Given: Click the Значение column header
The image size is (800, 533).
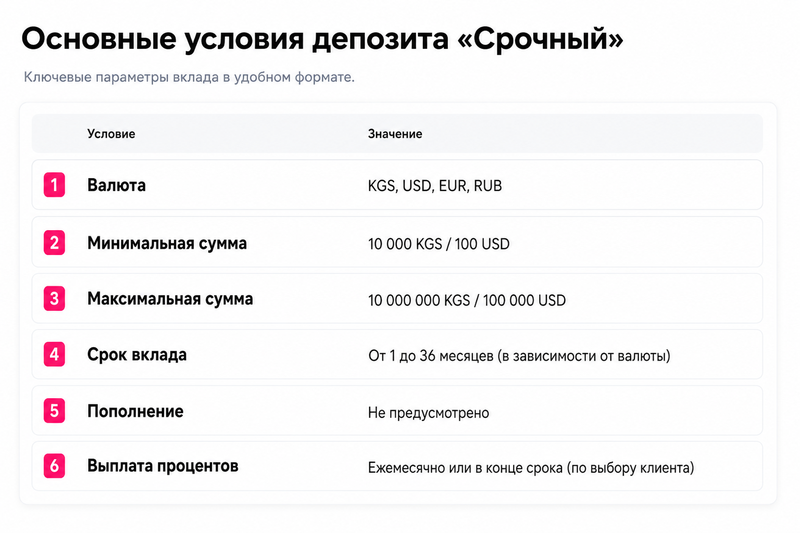Looking at the screenshot, I should (395, 134).
